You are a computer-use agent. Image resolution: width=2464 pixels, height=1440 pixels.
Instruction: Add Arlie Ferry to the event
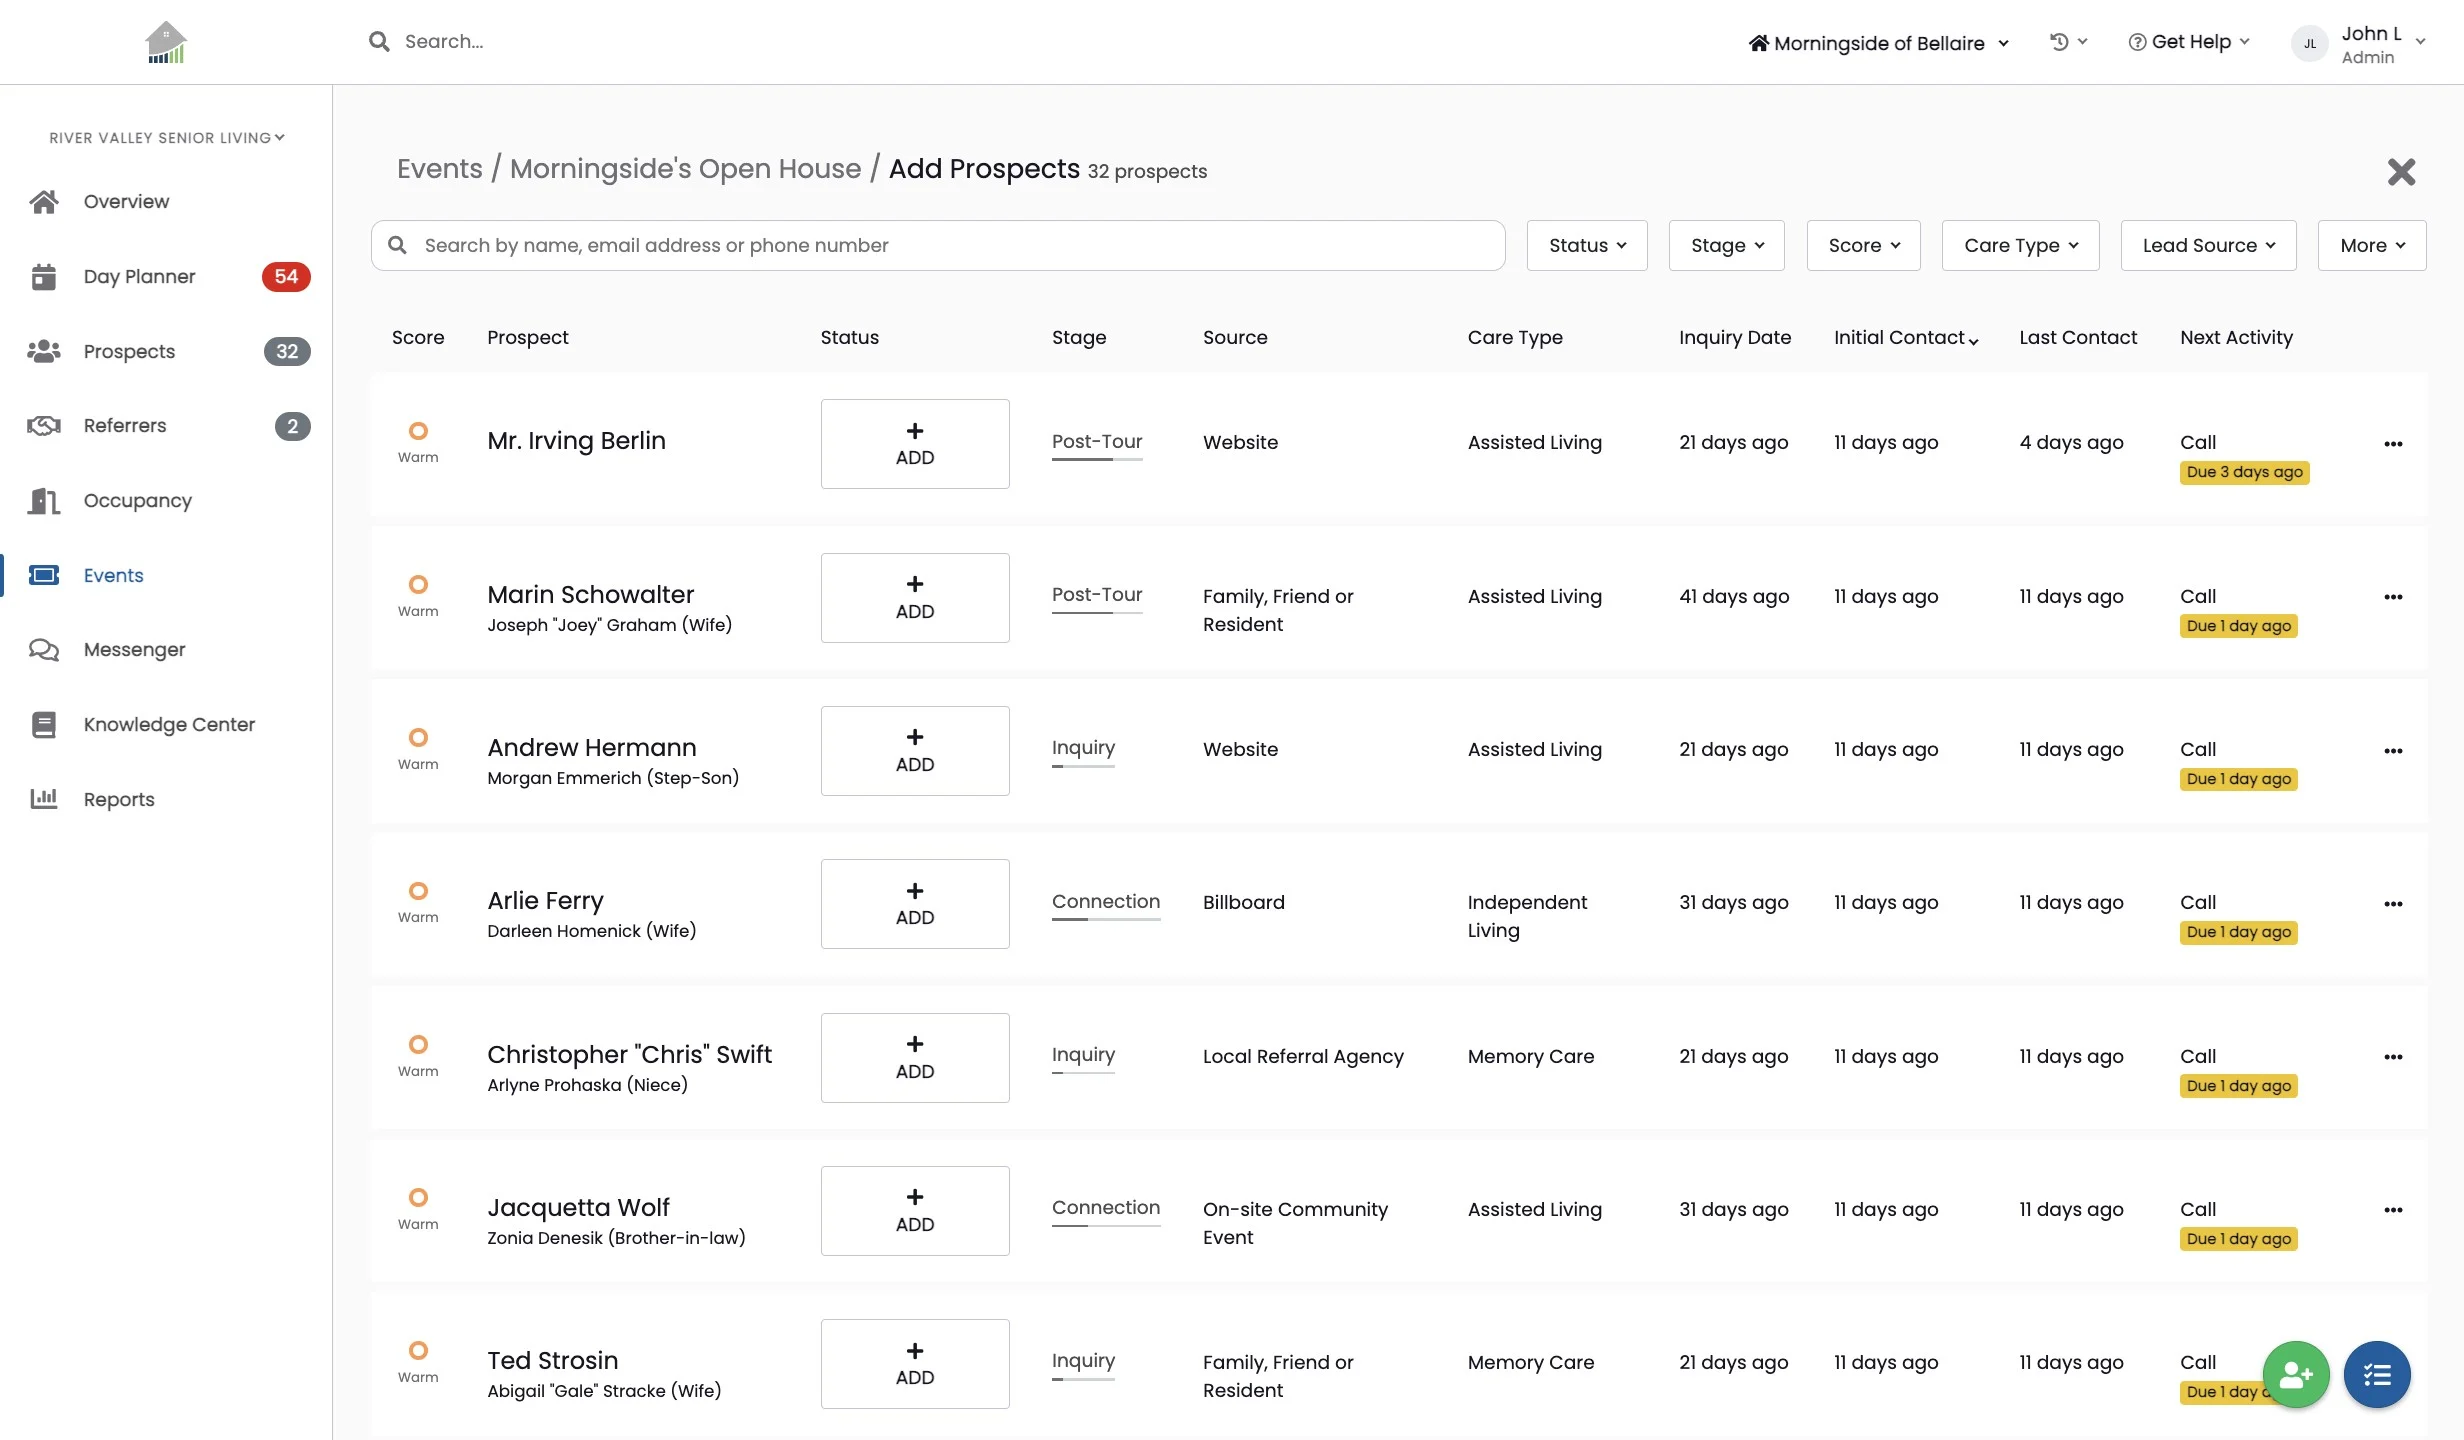(914, 904)
